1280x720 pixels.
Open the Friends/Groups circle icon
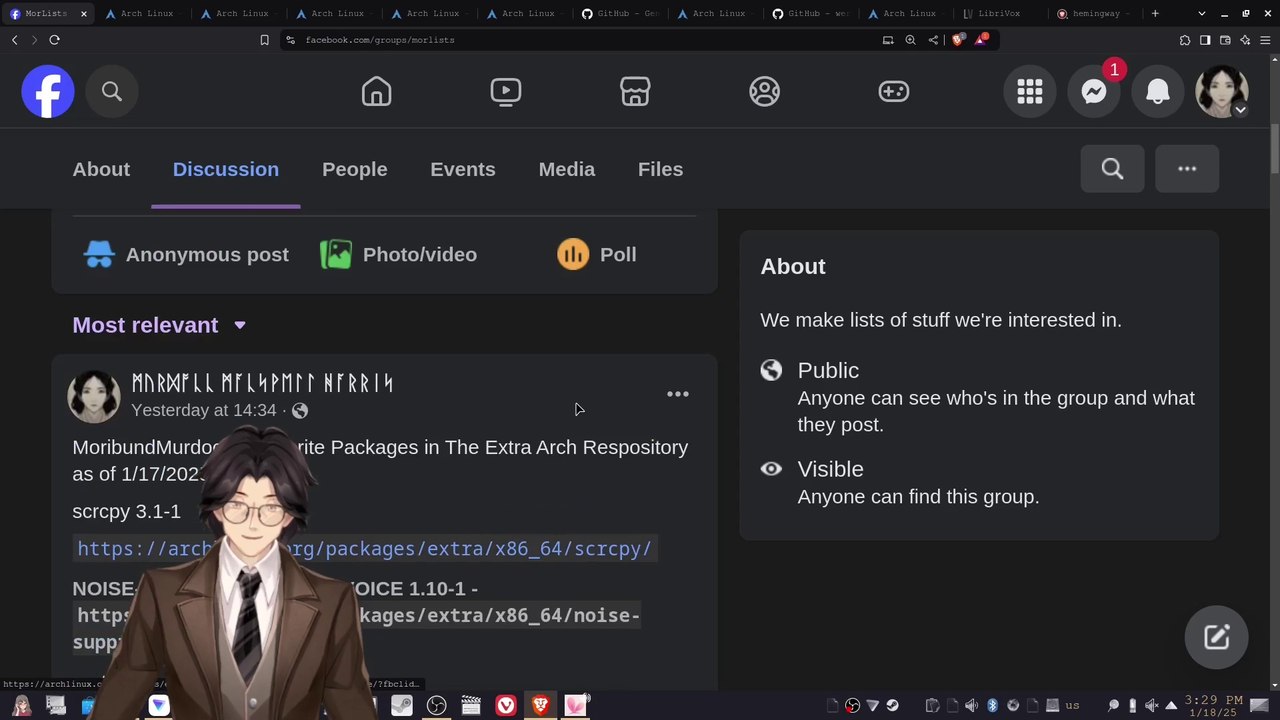(765, 92)
